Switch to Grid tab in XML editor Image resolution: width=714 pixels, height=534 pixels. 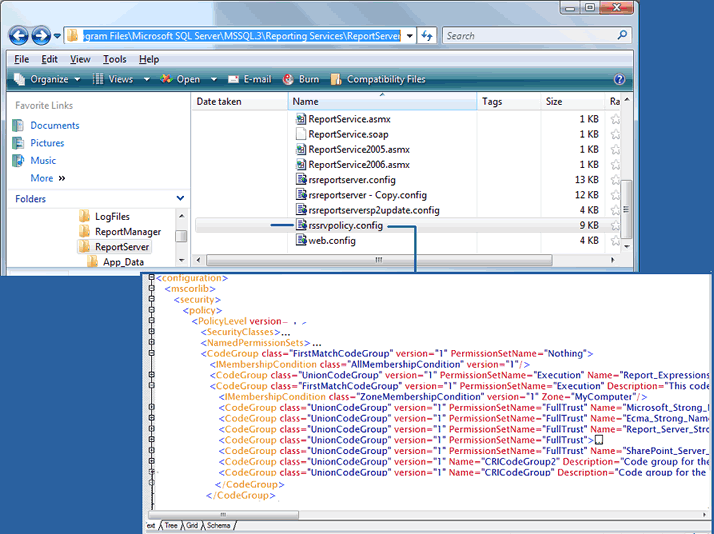pos(192,525)
